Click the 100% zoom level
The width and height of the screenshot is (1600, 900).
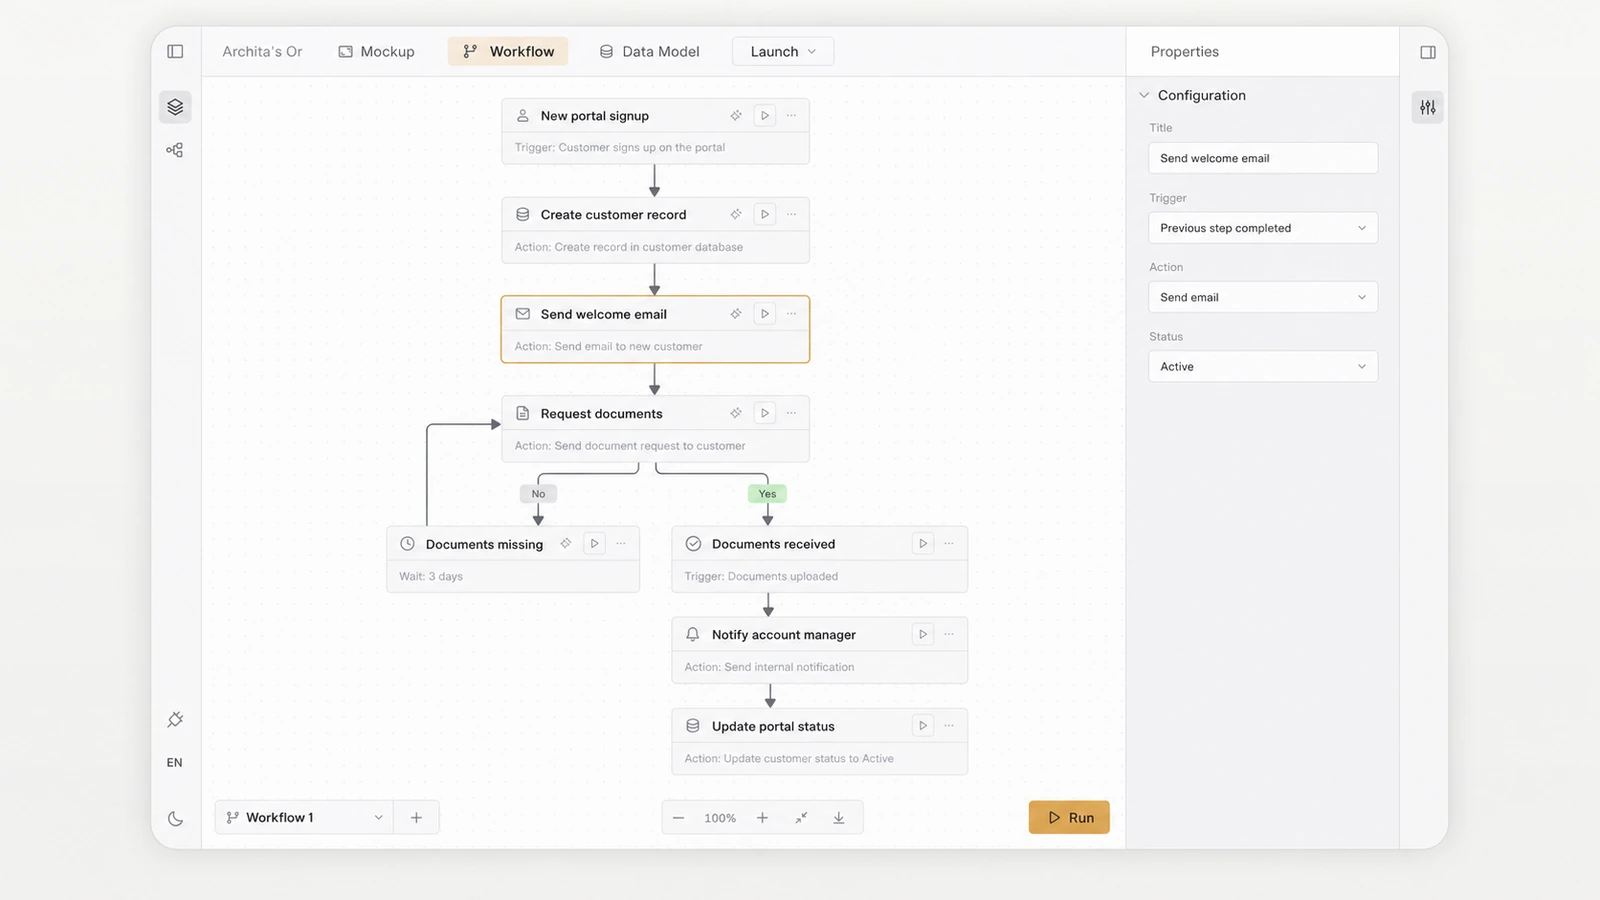click(x=720, y=818)
